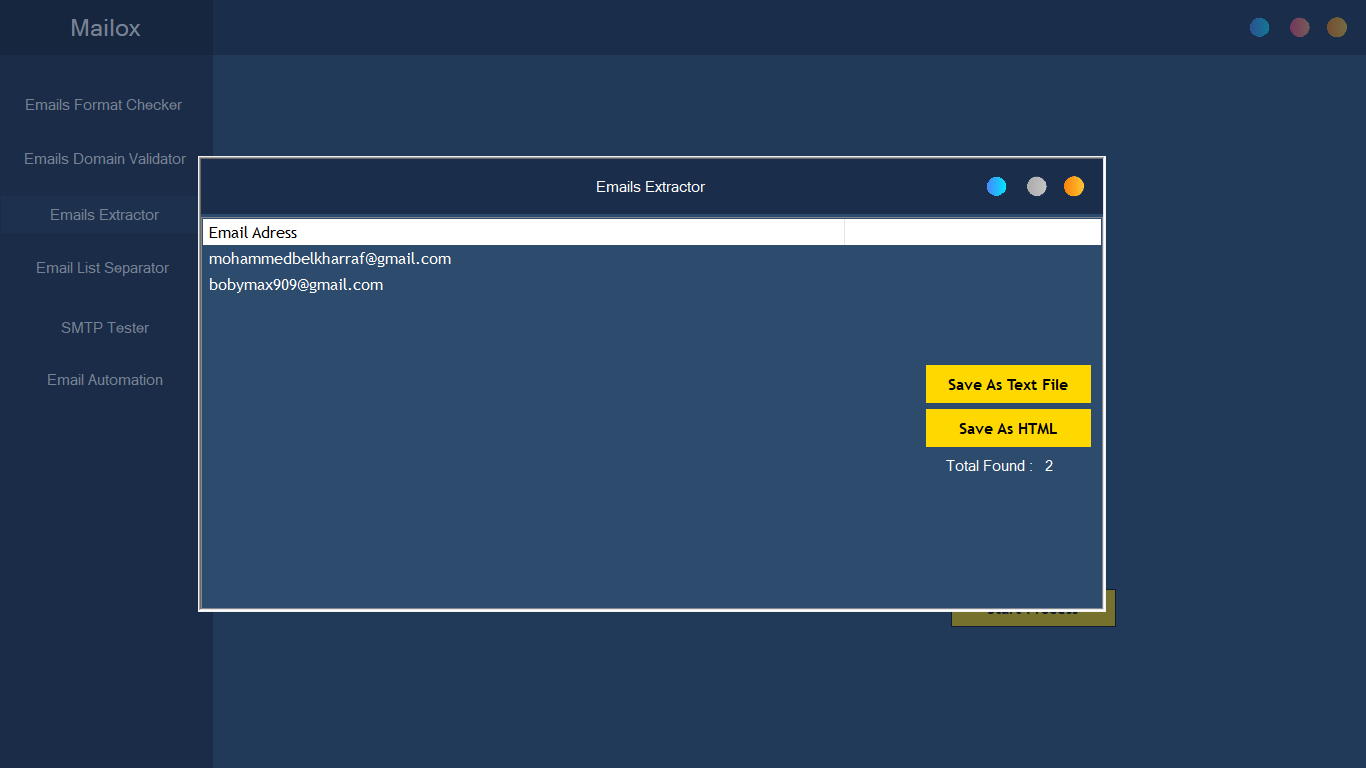The width and height of the screenshot is (1366, 768).
Task: Open Emails Domain Validator
Action: tap(104, 158)
